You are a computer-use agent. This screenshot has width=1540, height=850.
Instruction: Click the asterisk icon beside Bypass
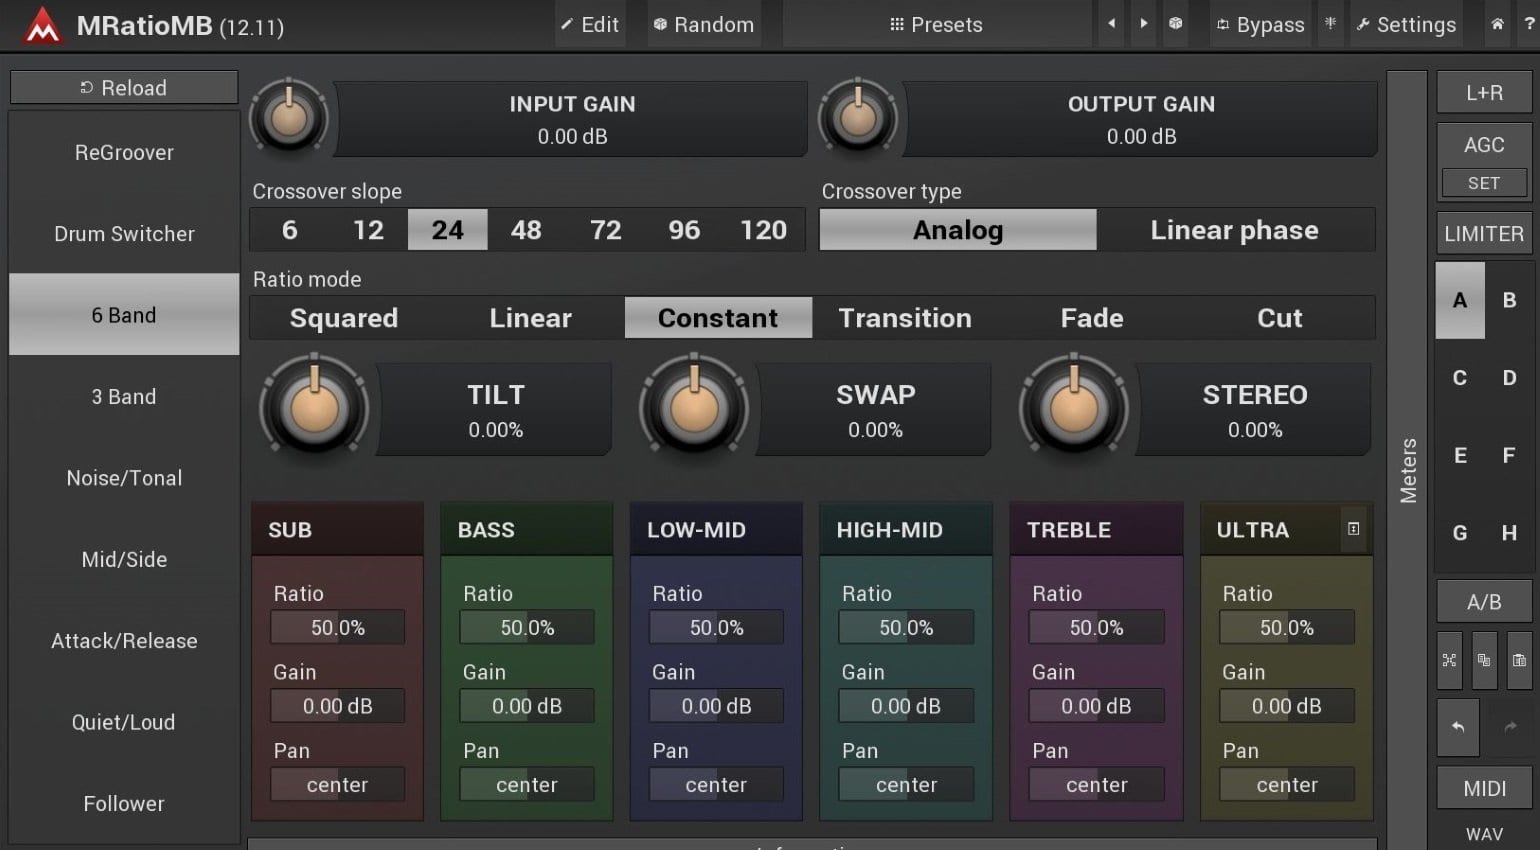point(1330,24)
